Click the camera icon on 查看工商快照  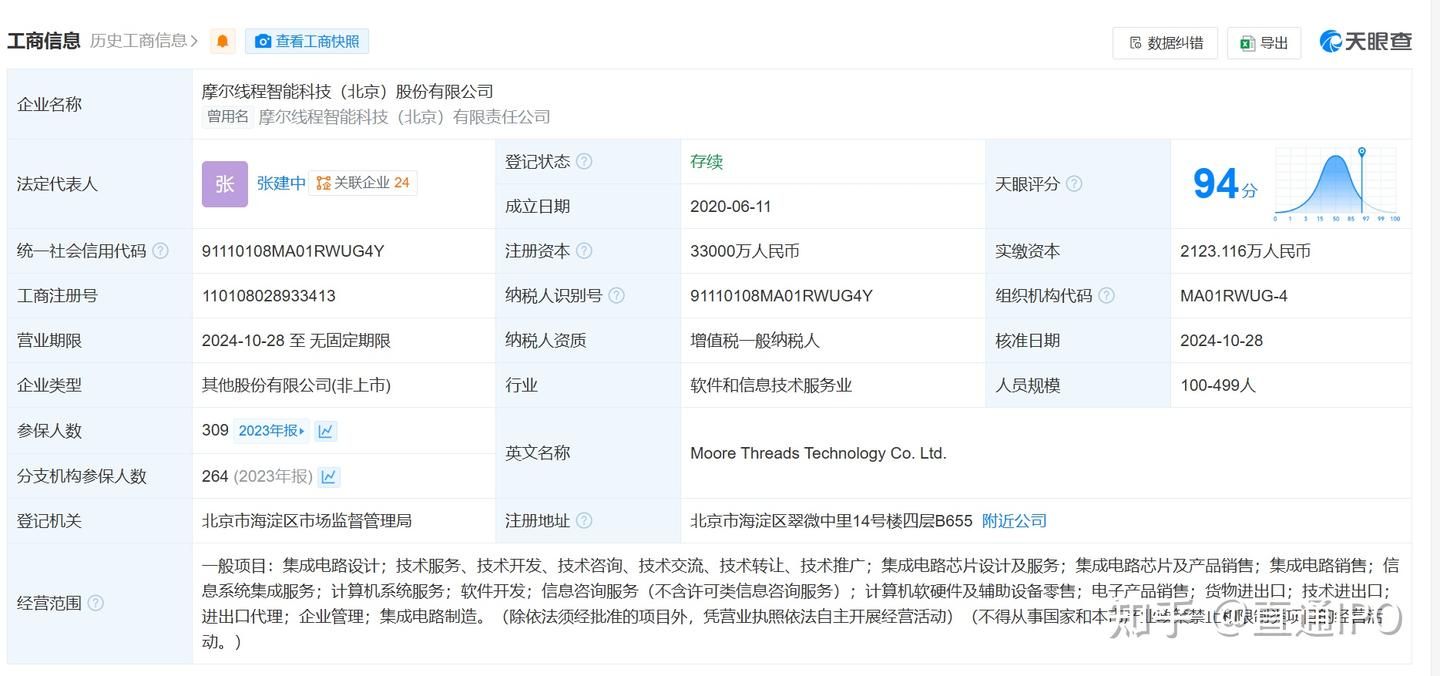pyautogui.click(x=261, y=41)
